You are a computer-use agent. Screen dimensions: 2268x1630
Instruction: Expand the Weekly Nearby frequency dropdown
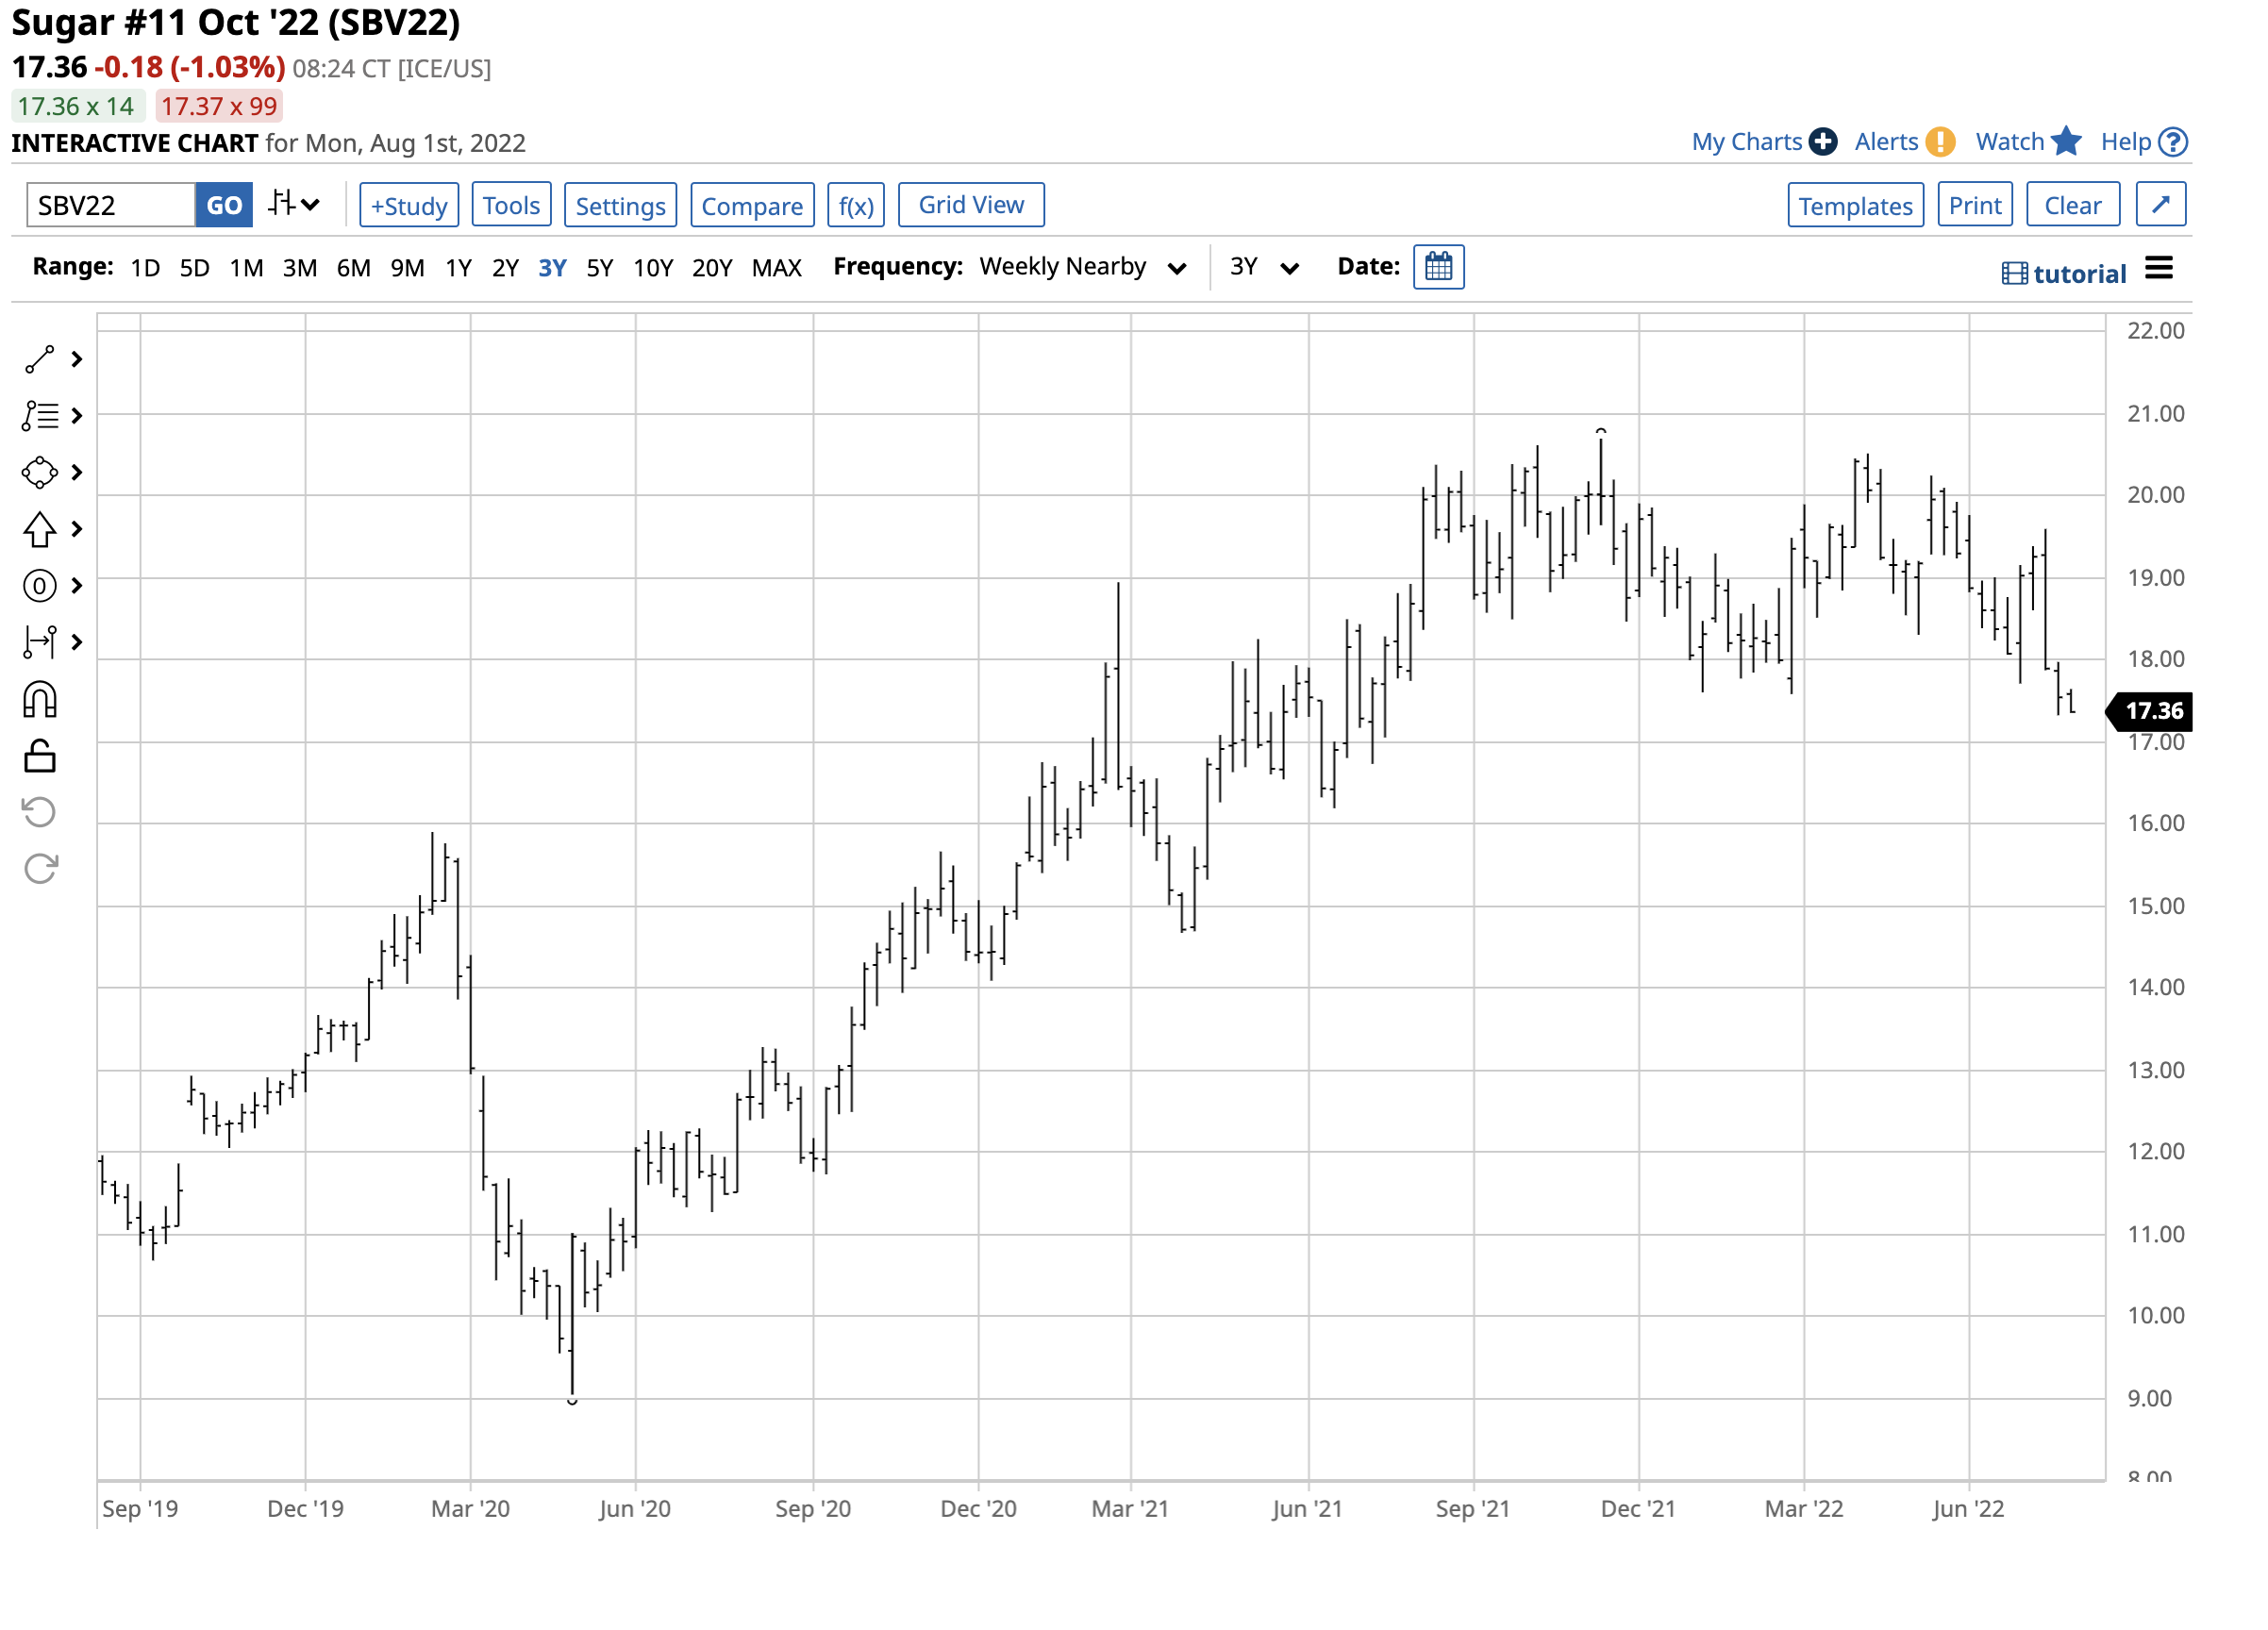1082,267
